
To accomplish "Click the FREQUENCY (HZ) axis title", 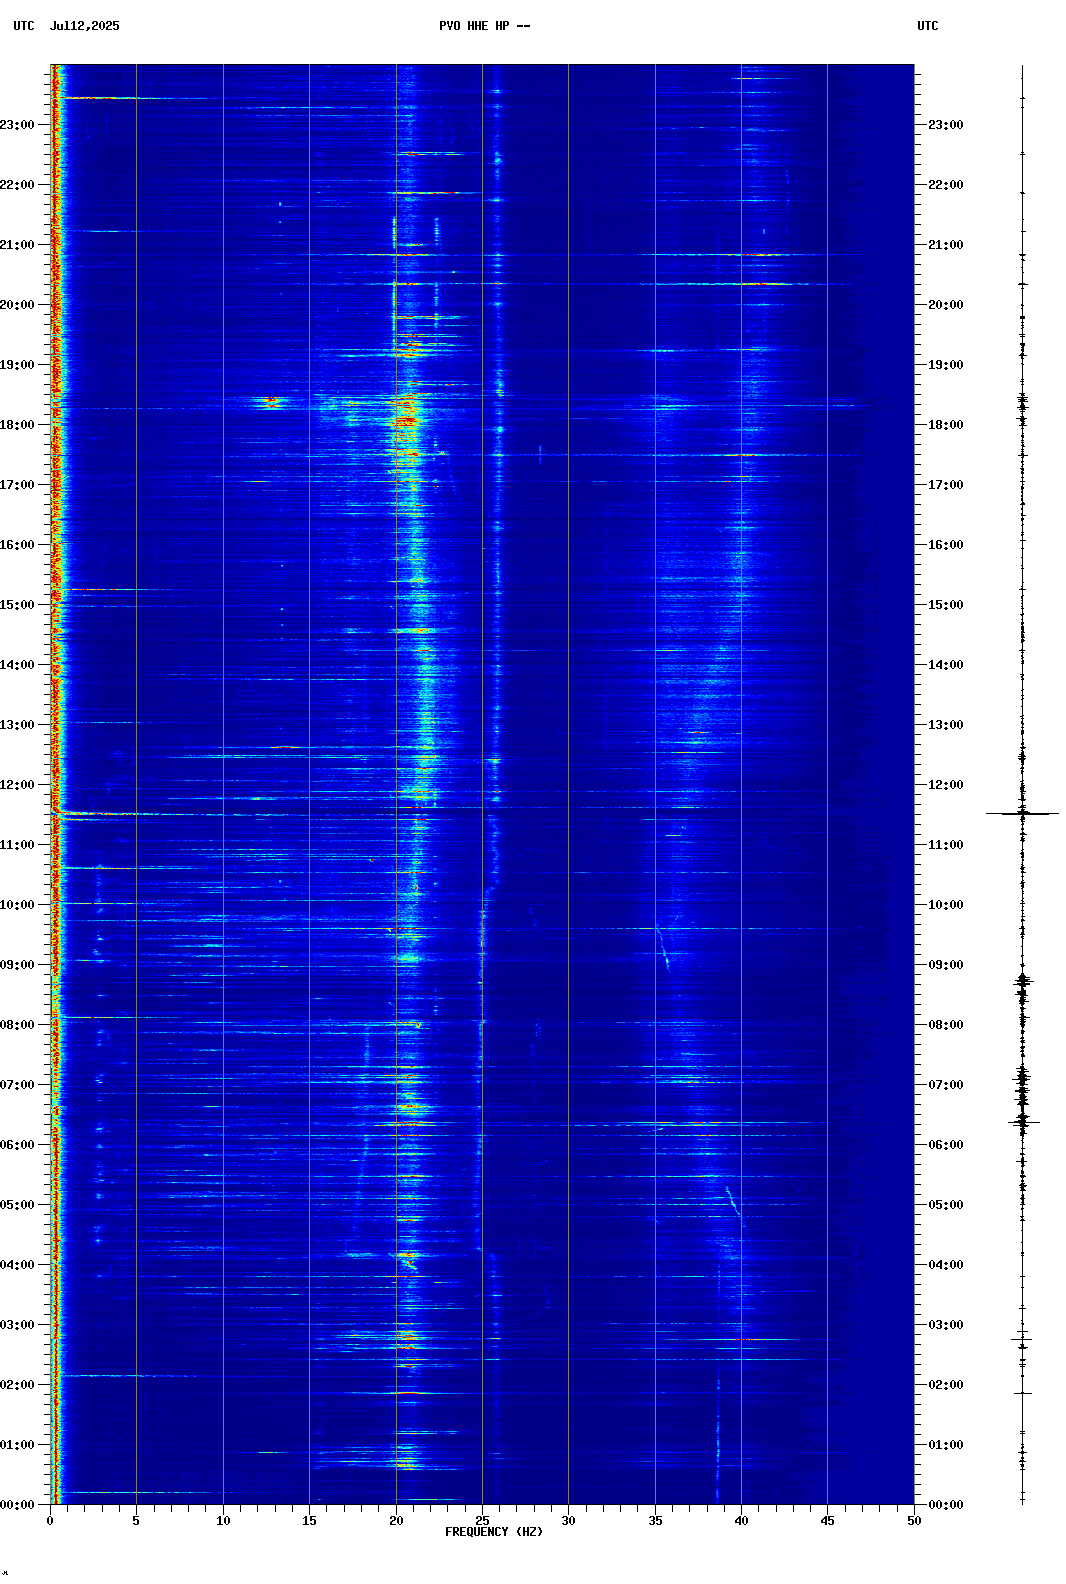I will tap(494, 1532).
